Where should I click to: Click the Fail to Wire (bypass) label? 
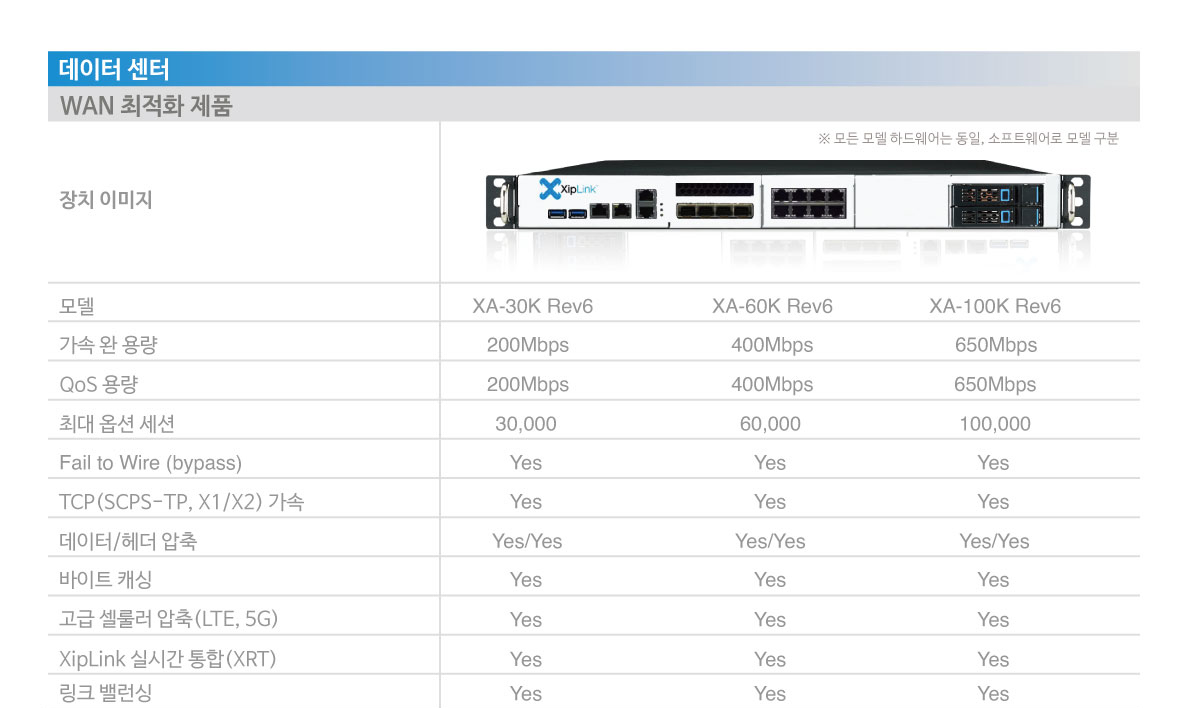point(150,463)
